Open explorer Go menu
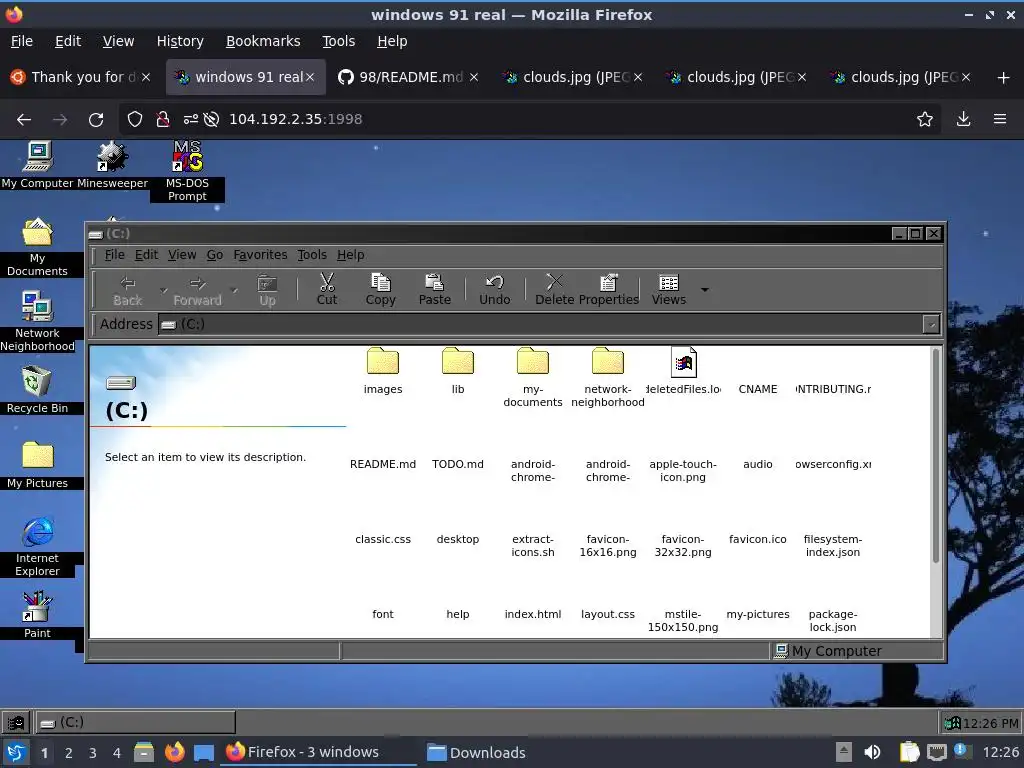This screenshot has width=1024, height=768. (215, 255)
